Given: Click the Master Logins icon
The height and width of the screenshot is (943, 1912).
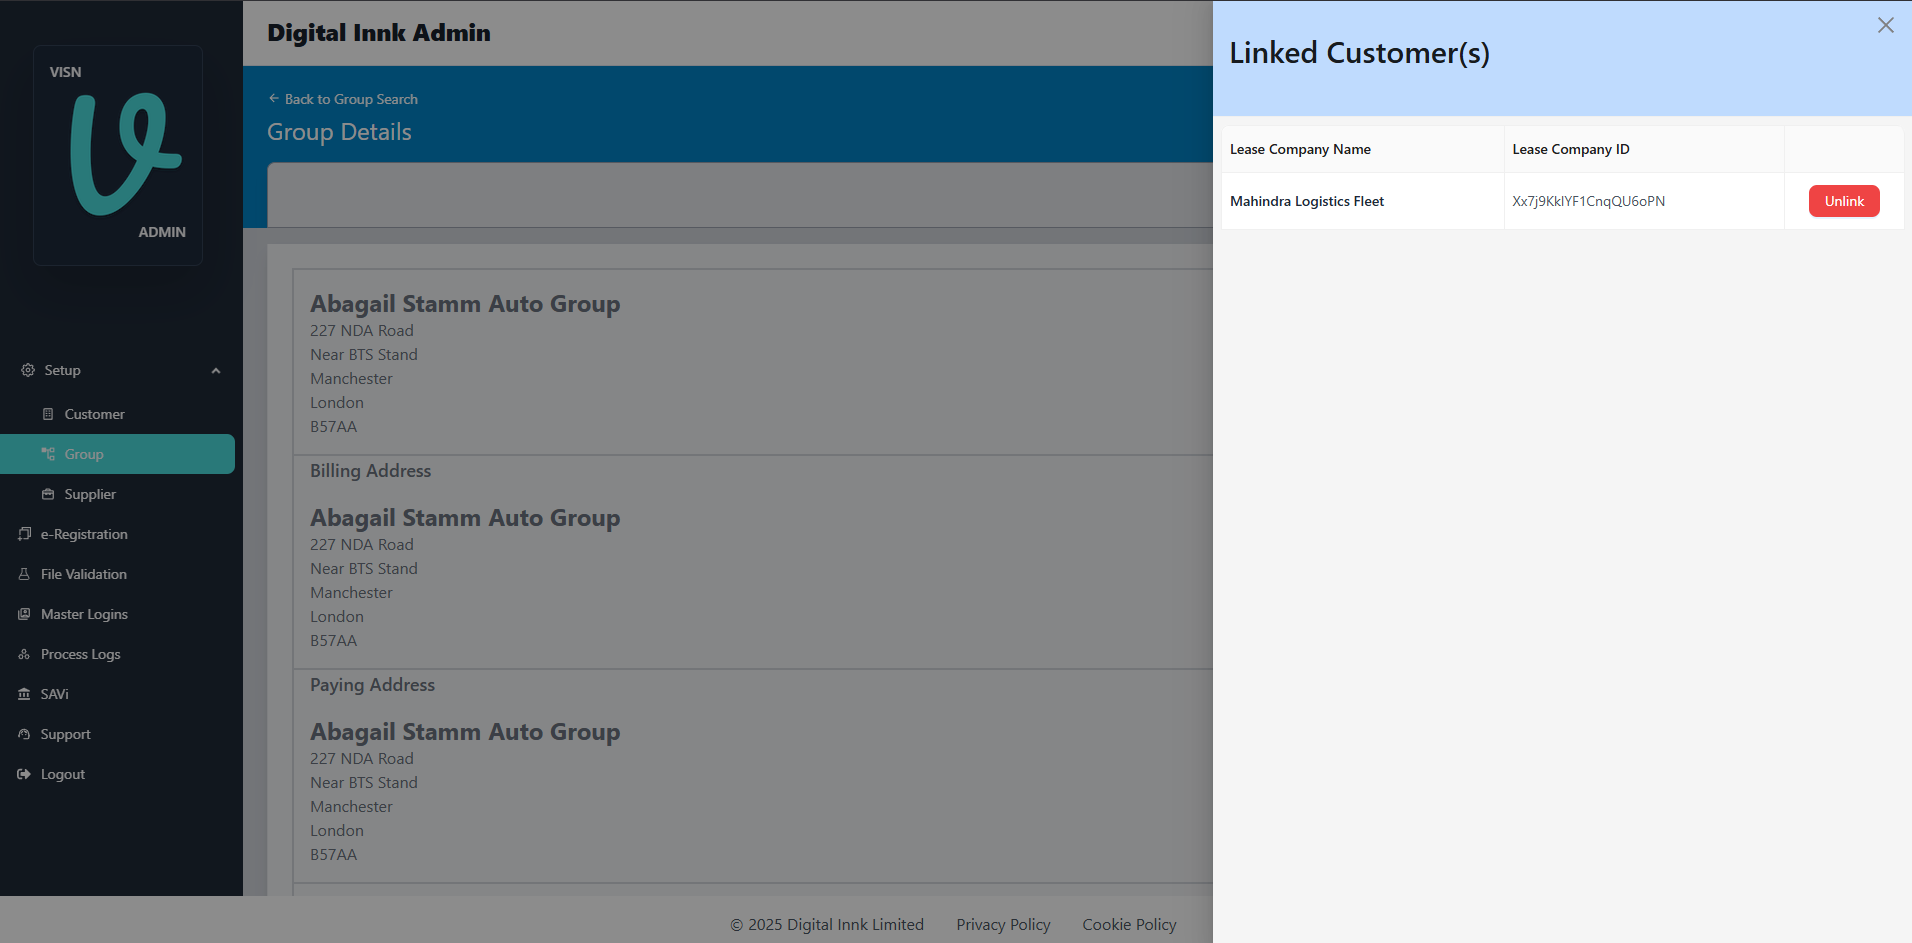Looking at the screenshot, I should coord(25,614).
